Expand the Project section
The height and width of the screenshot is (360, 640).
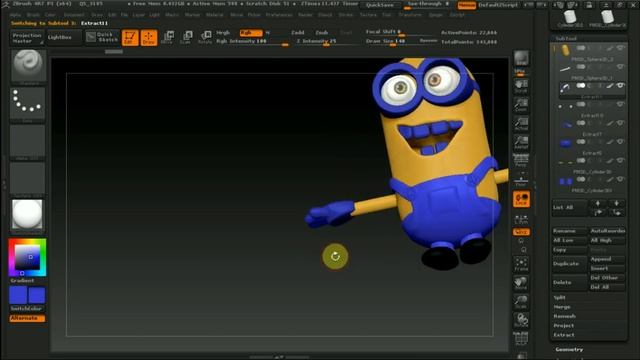(x=564, y=326)
